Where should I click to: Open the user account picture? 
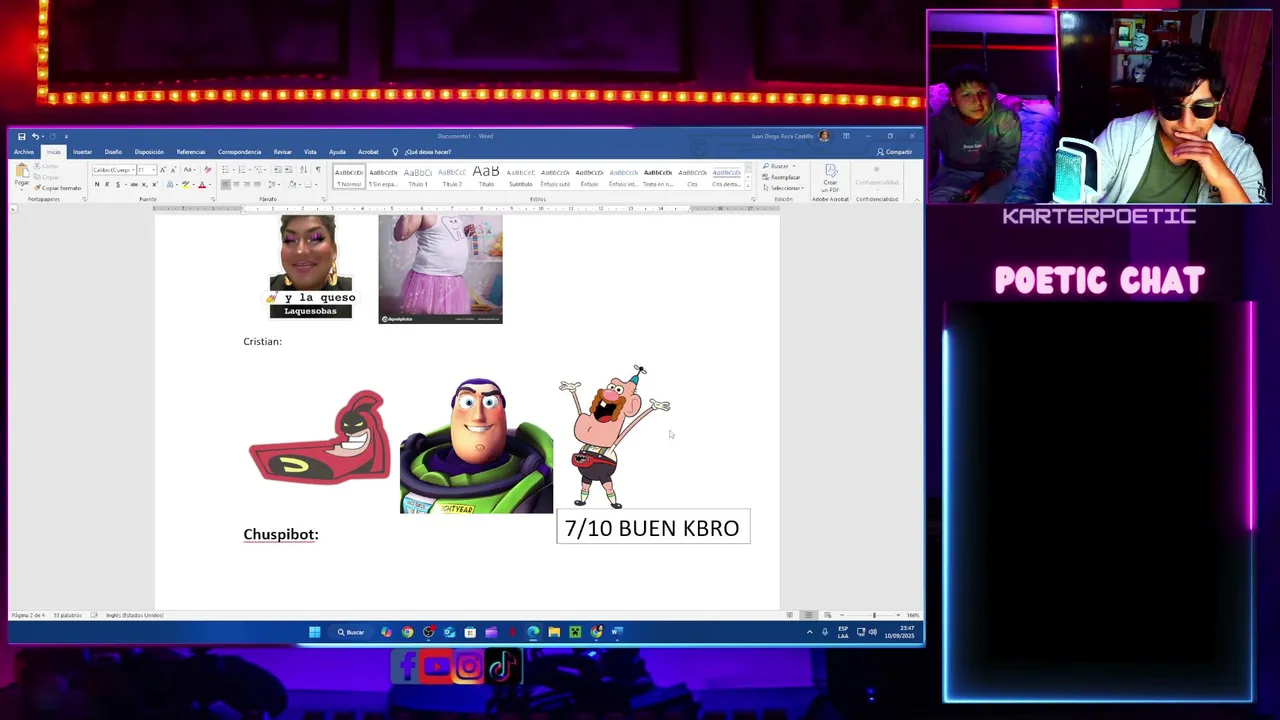click(824, 136)
